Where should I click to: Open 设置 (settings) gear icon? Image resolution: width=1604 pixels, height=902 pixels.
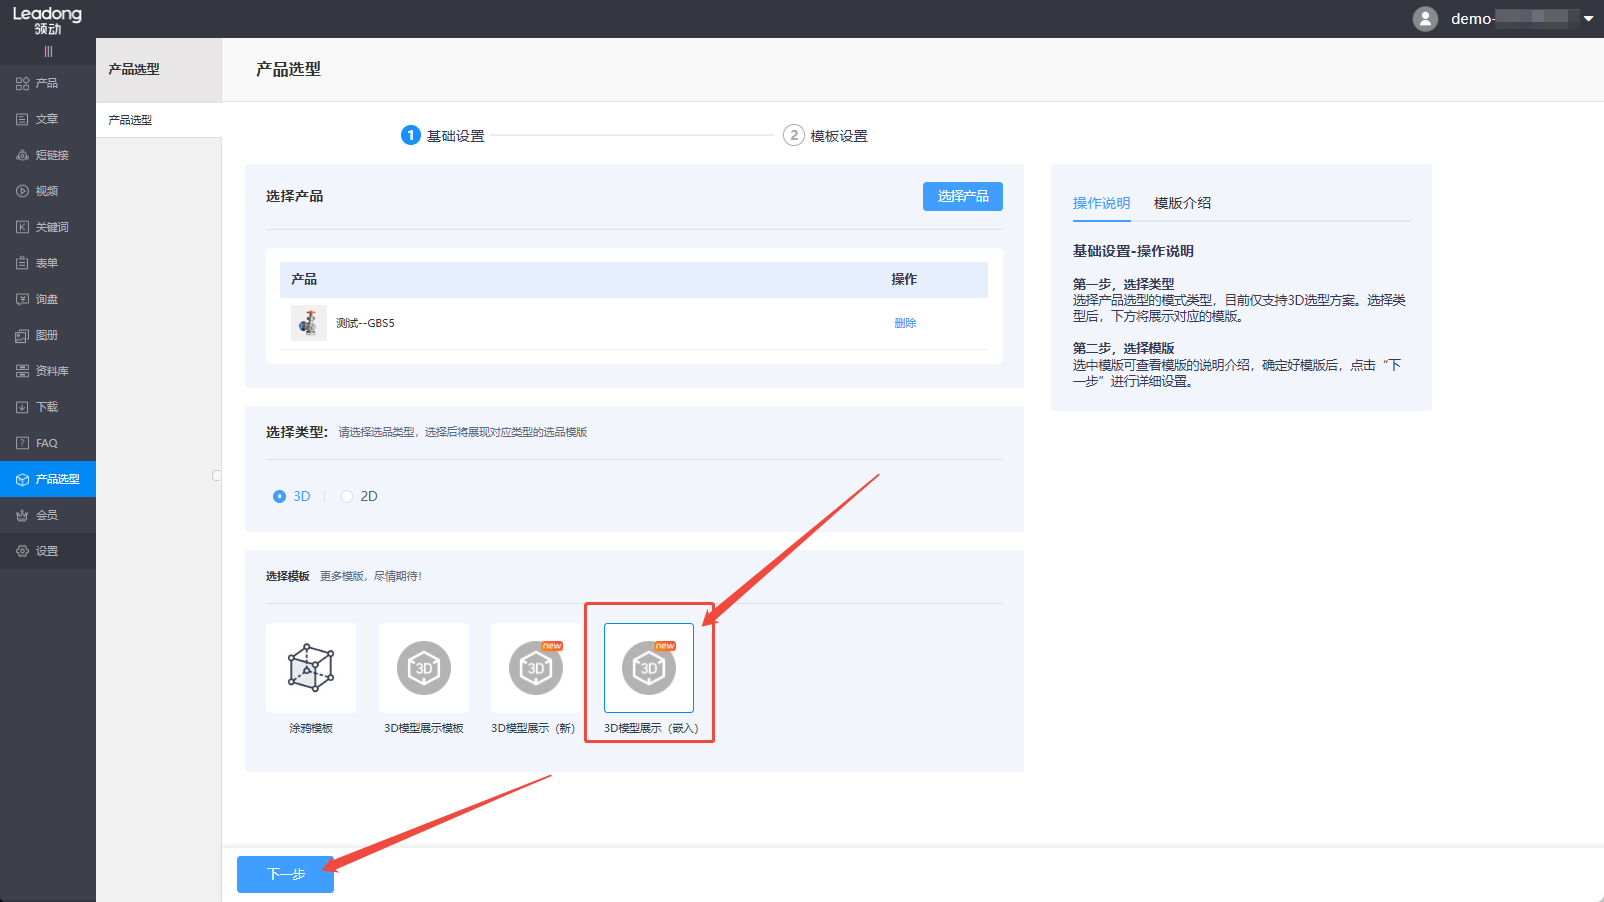point(22,551)
